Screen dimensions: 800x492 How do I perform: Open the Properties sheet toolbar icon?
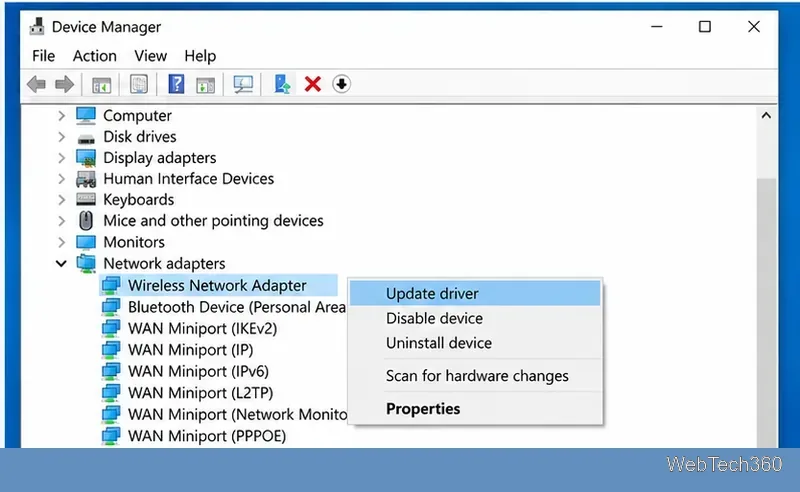pos(138,84)
